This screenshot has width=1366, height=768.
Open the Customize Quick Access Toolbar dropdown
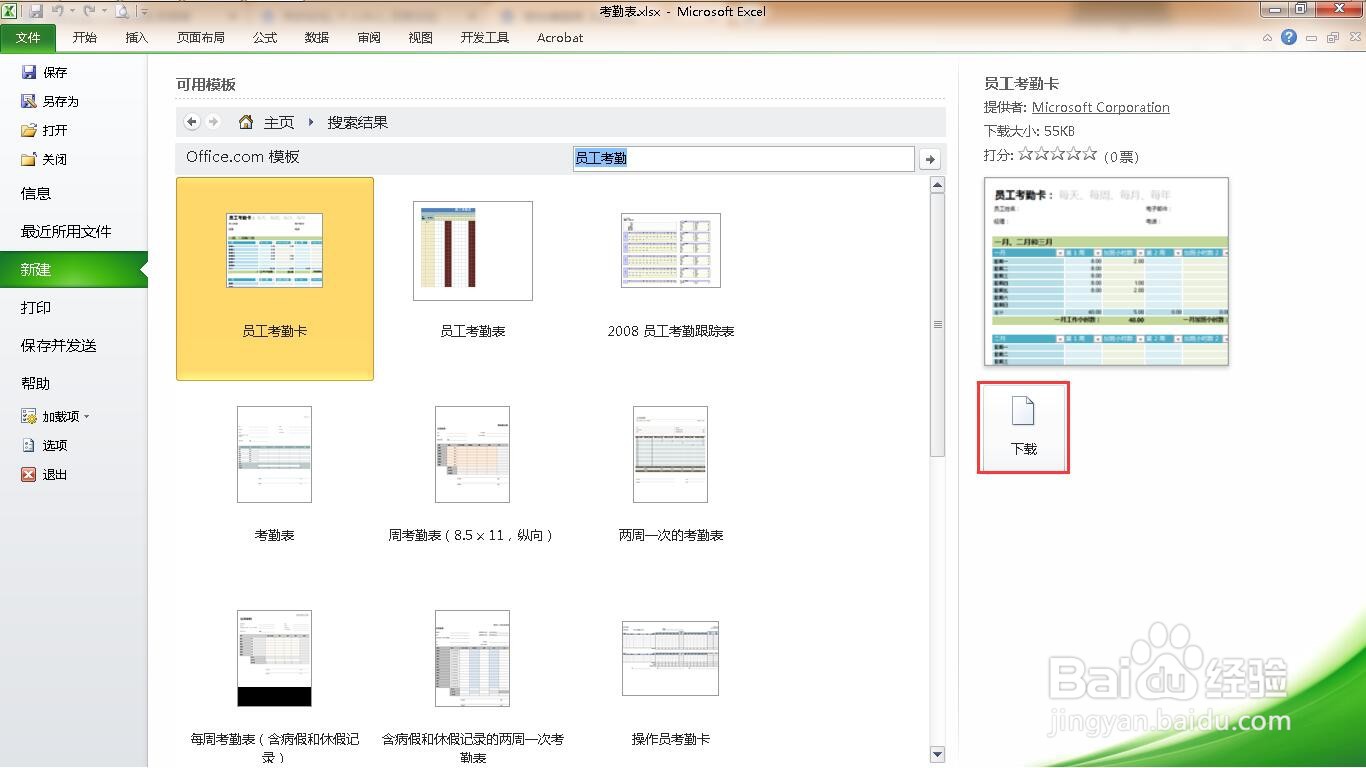pyautogui.click(x=144, y=12)
